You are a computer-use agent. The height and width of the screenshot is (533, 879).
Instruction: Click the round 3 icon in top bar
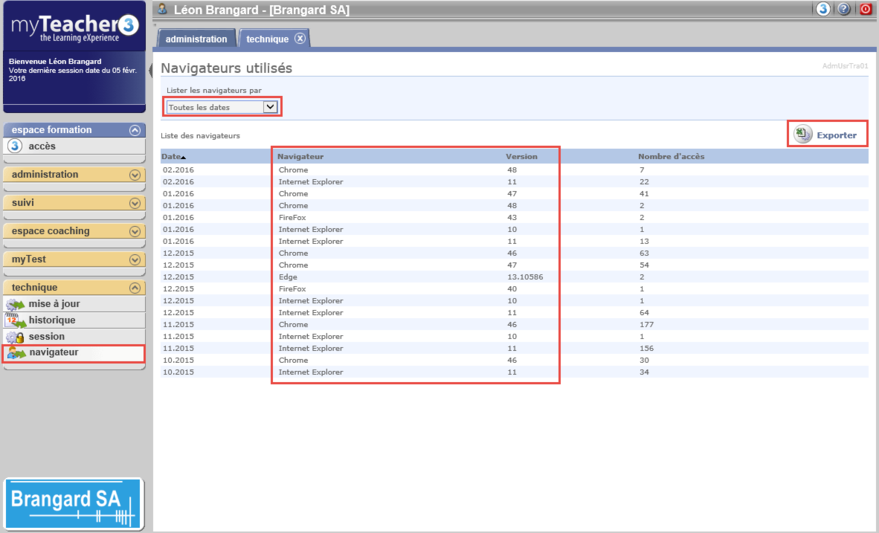[823, 9]
